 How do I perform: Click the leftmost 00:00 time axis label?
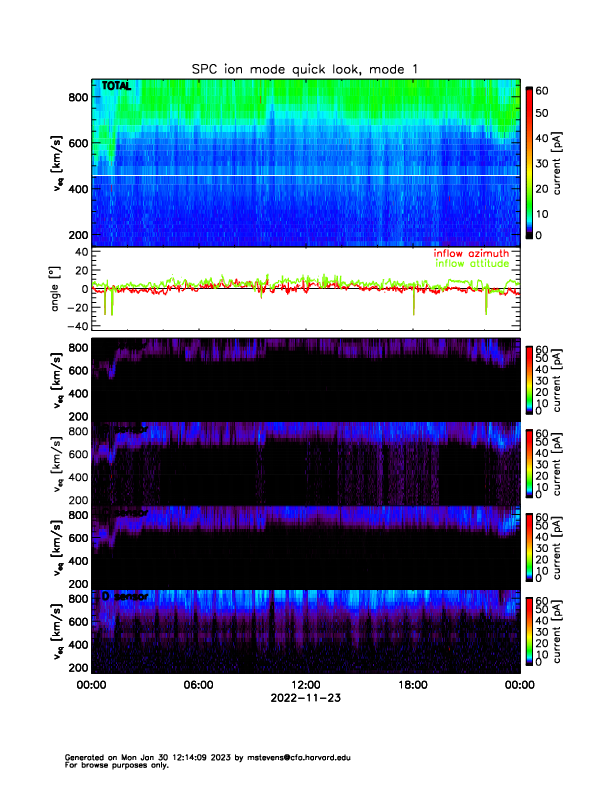point(91,686)
